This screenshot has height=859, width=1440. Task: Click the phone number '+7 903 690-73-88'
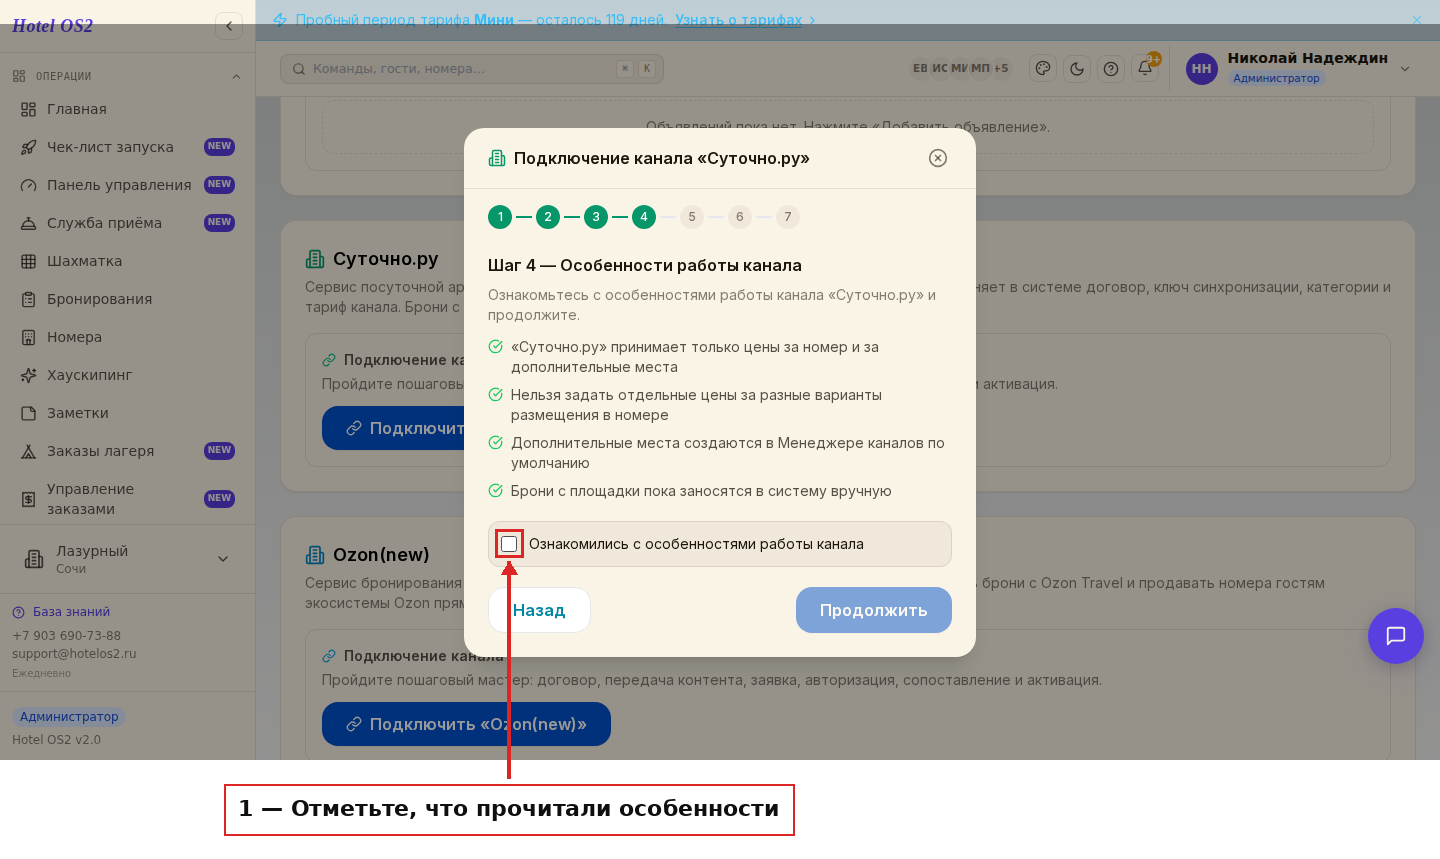pos(66,636)
